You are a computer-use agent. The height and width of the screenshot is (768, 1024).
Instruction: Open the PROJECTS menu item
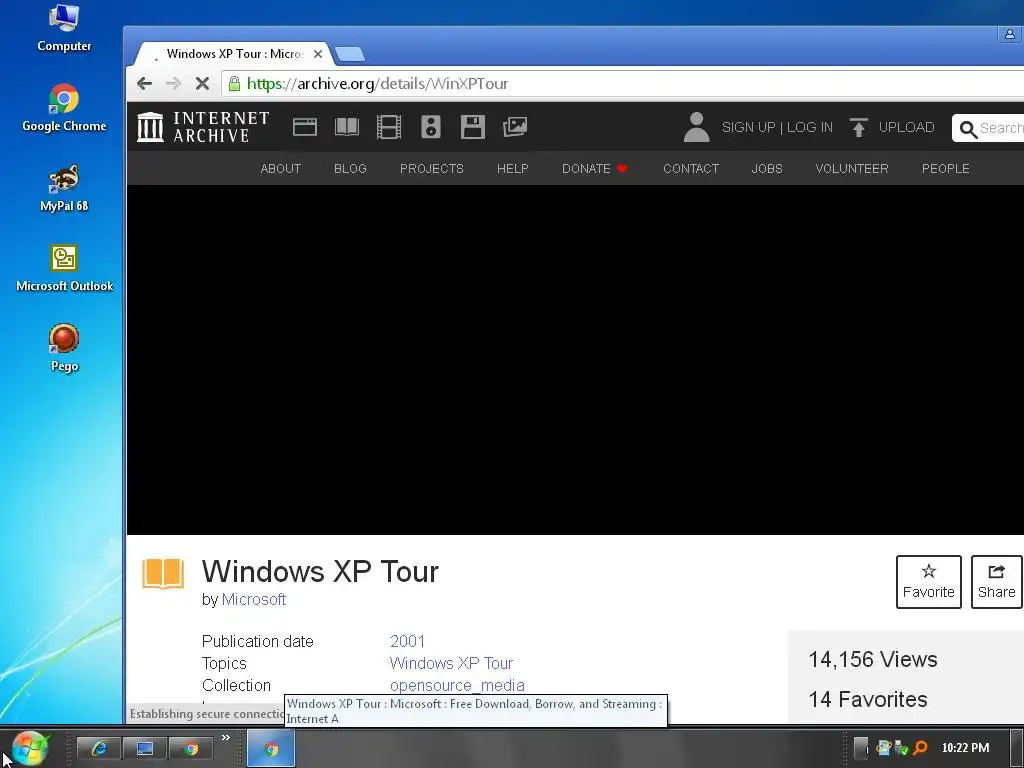(x=432, y=168)
